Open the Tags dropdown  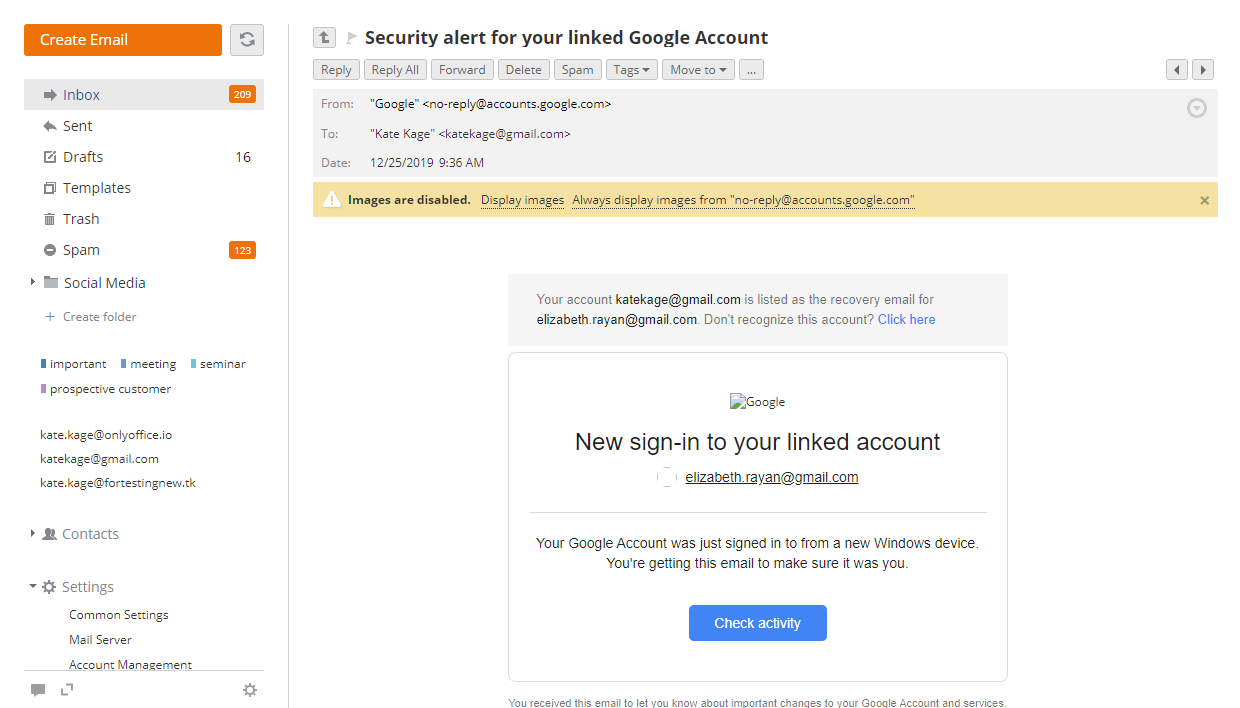pyautogui.click(x=632, y=70)
